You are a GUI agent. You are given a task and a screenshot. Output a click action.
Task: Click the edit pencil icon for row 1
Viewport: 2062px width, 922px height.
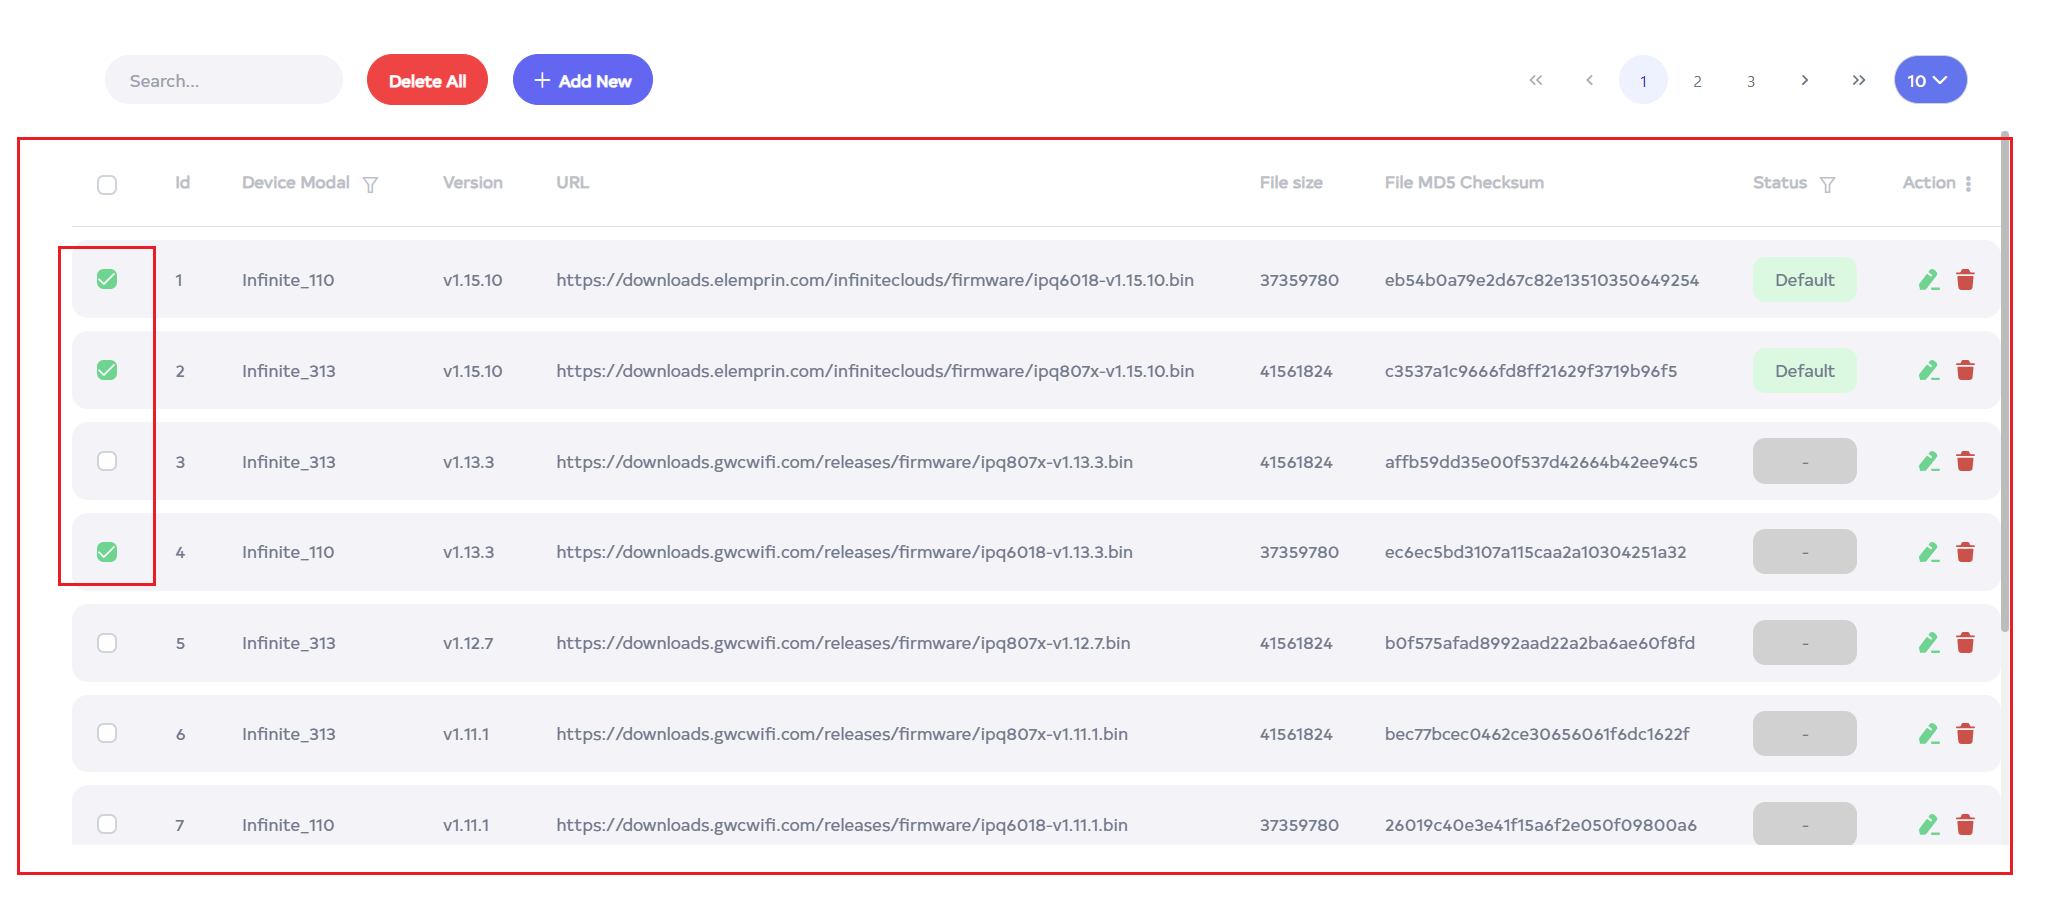click(x=1928, y=280)
